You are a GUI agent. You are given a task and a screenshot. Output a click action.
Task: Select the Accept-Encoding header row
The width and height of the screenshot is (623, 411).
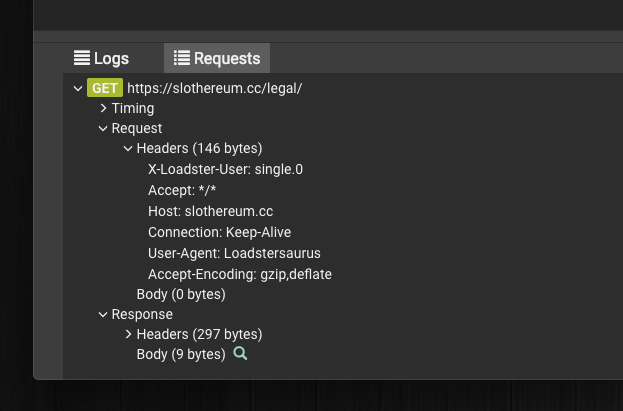click(240, 274)
